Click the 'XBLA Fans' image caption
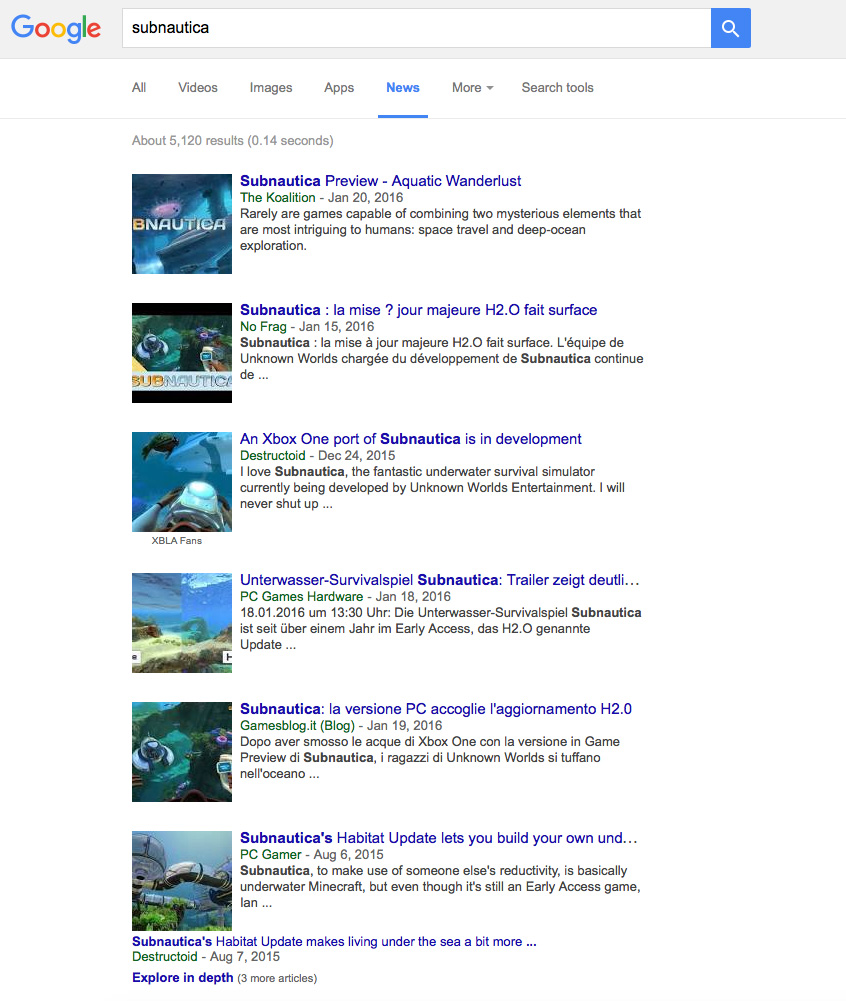This screenshot has height=1001, width=846. pos(177,541)
